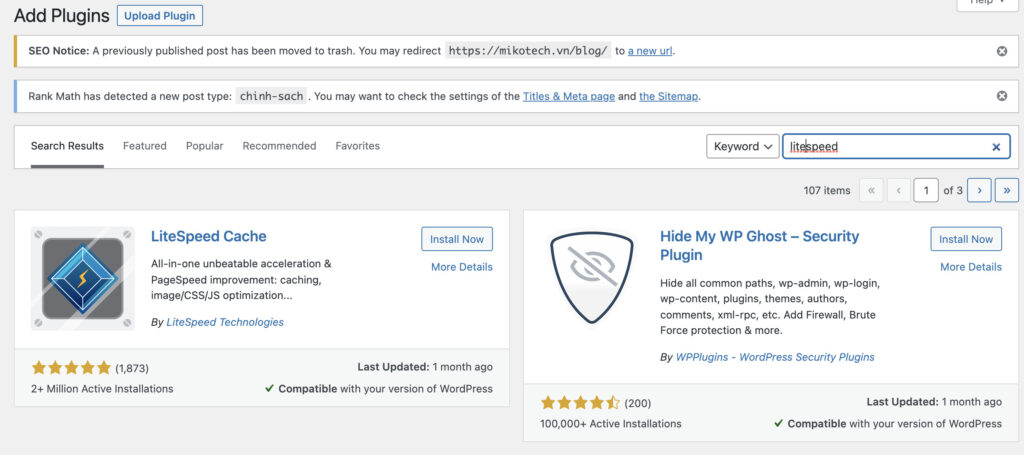
Task: Go to the next results page
Action: (979, 190)
